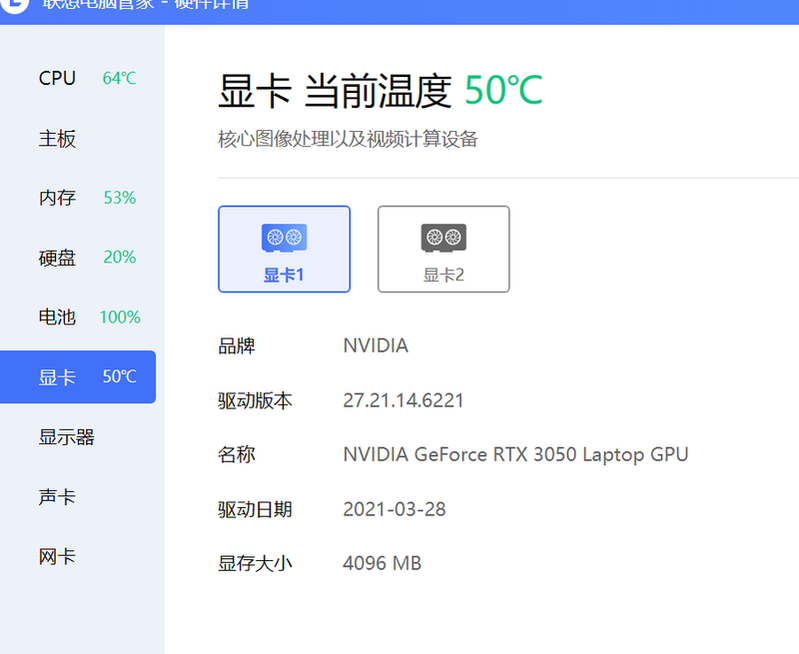Image resolution: width=799 pixels, height=654 pixels.
Task: Click the 显存大小 video memory size label
Action: 255,564
